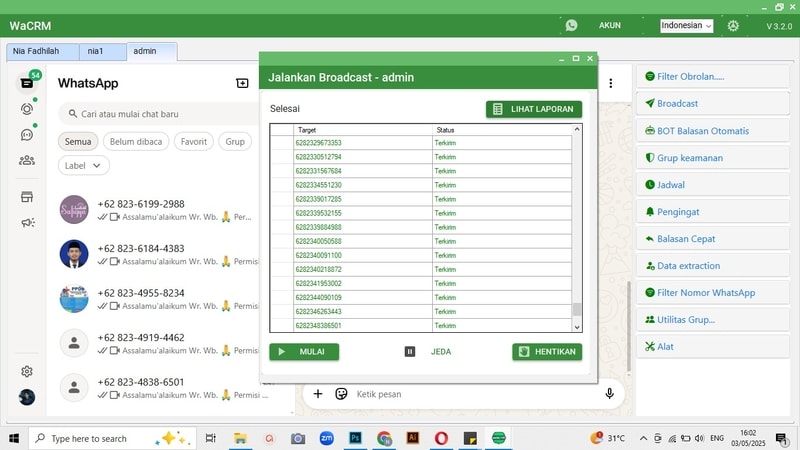The width and height of the screenshot is (800, 450).
Task: Select row with target 6282334551230
Action: pos(421,185)
